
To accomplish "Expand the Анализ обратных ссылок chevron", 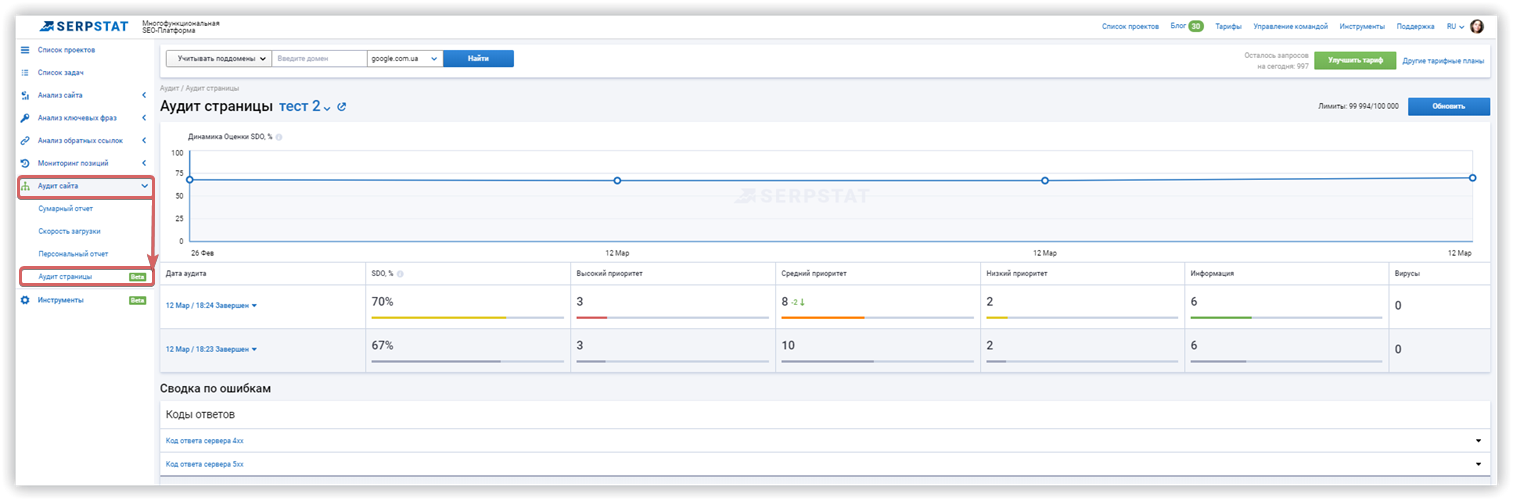I will click(144, 141).
